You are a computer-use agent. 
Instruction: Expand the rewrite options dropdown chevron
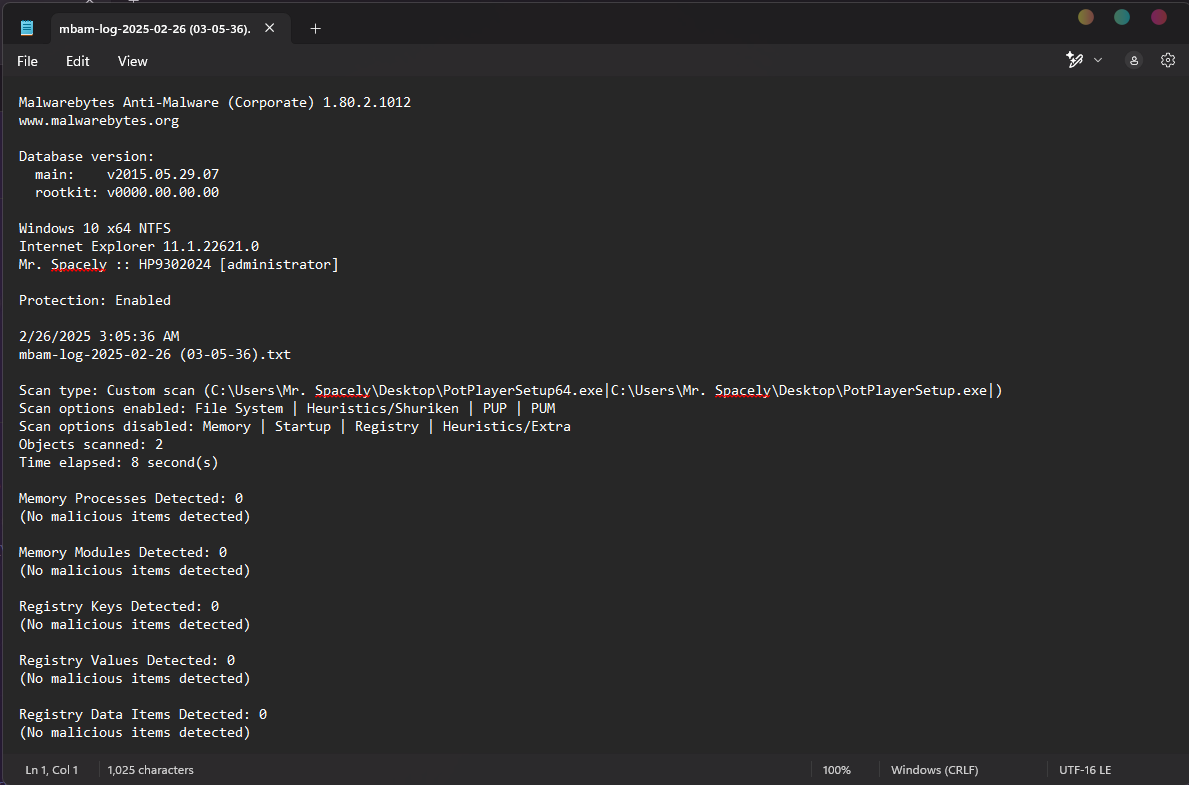tap(1098, 60)
